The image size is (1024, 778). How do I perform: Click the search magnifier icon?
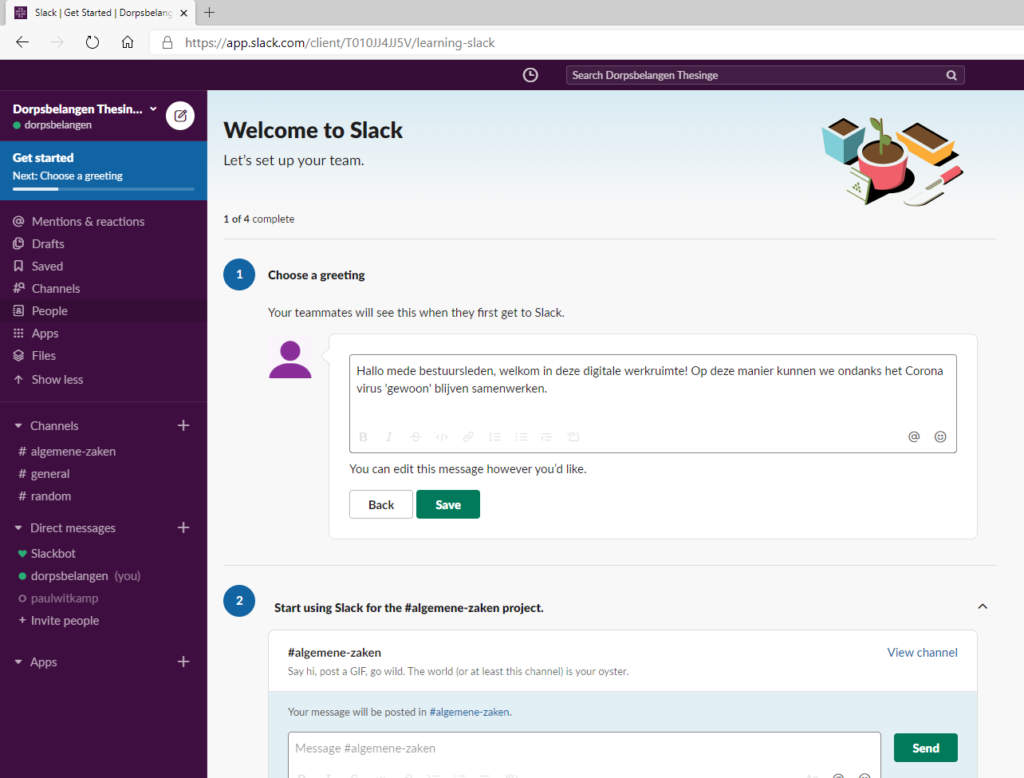click(x=952, y=75)
